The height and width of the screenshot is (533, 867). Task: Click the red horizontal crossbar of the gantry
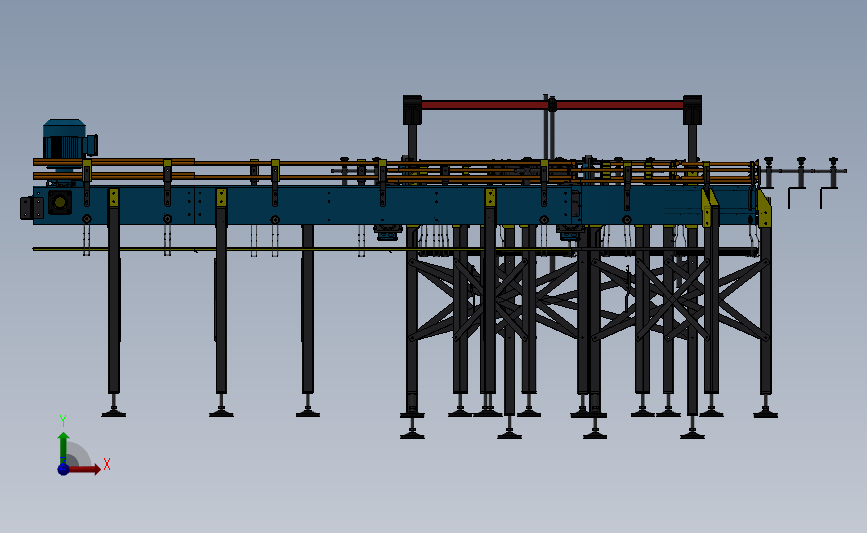[x=552, y=105]
